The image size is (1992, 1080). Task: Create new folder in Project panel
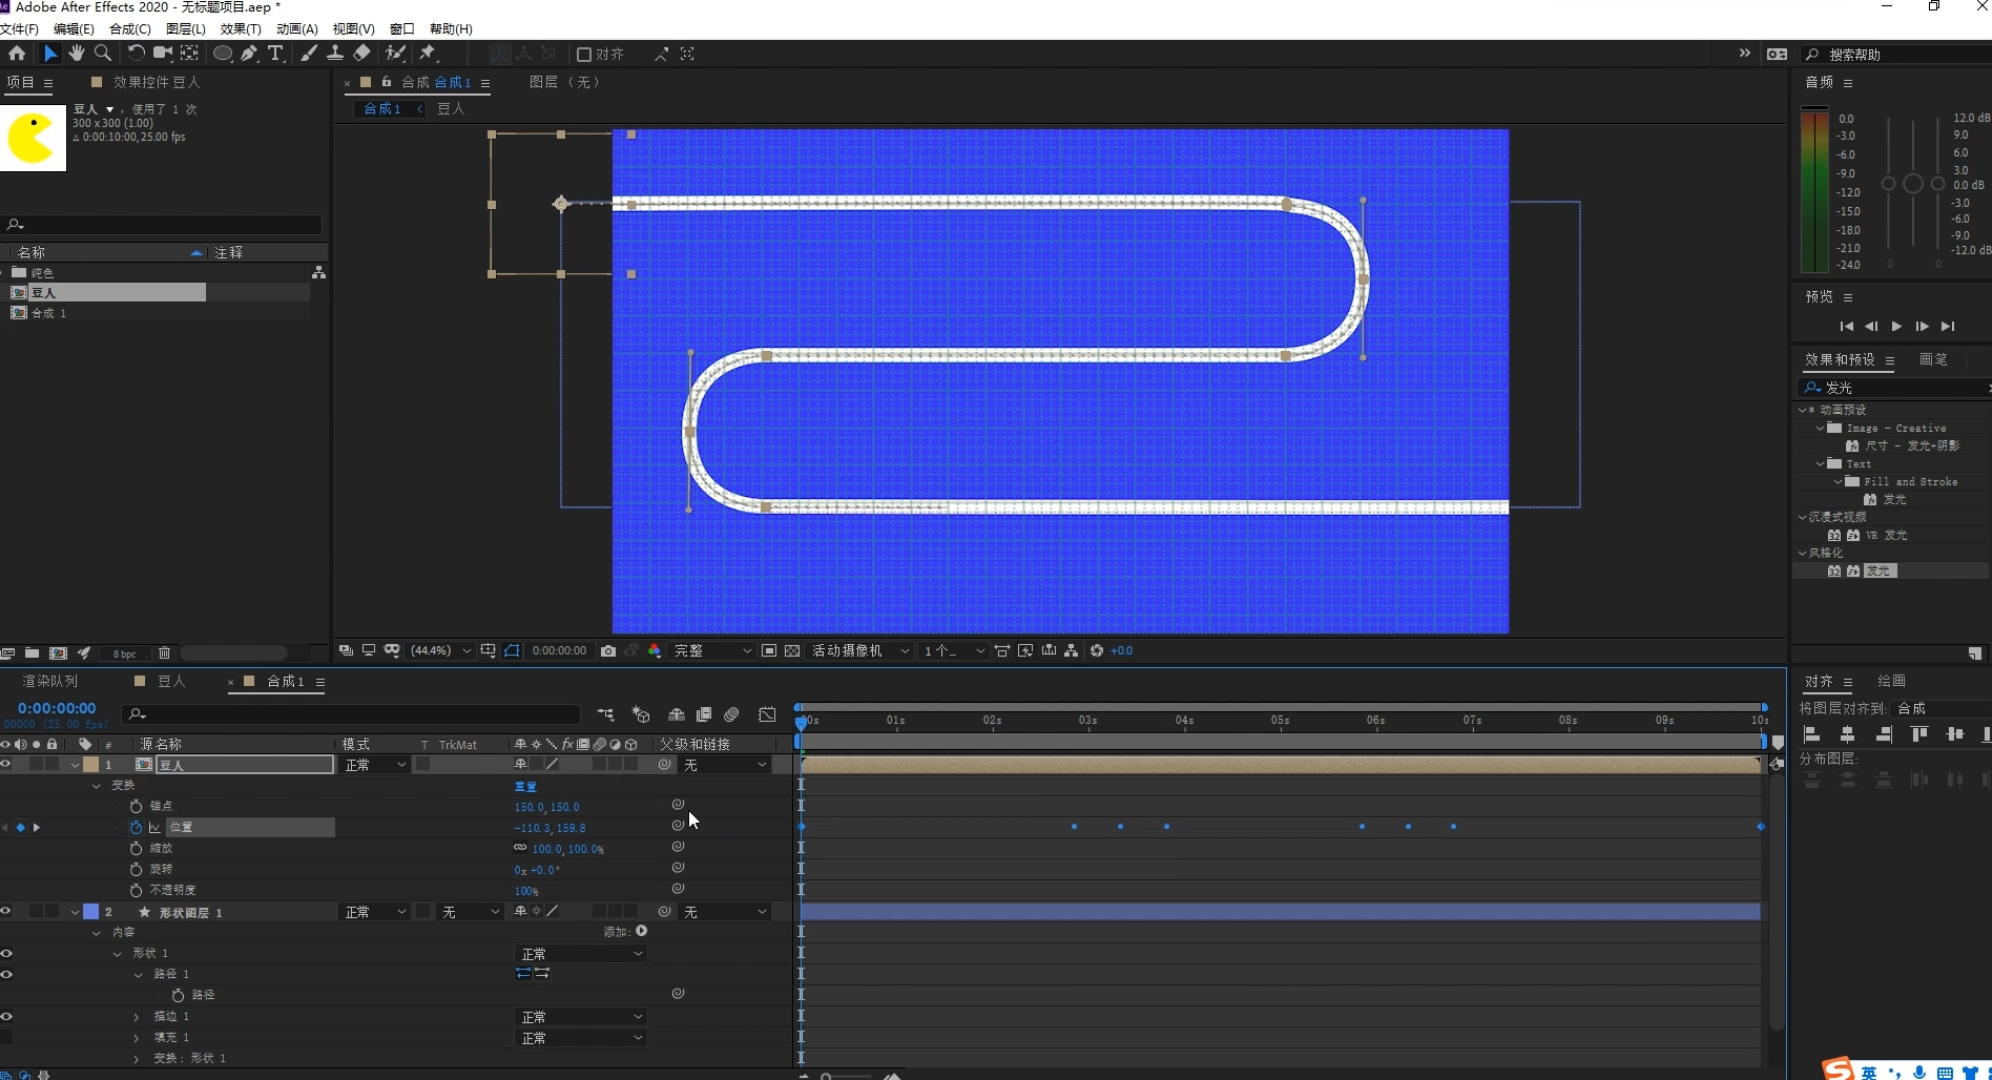pos(32,653)
